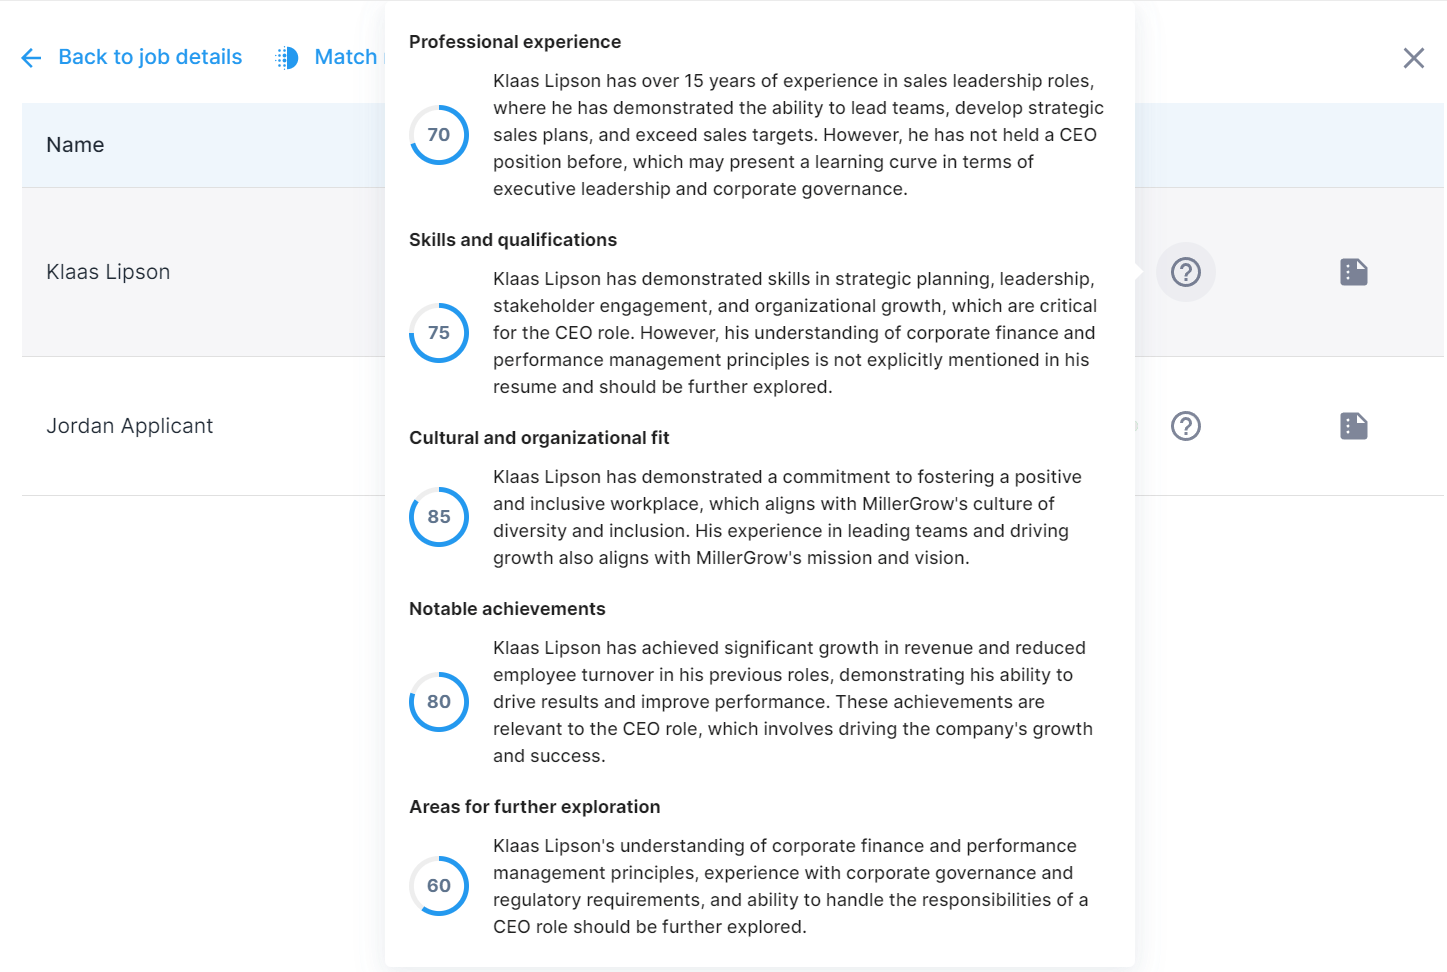Open the Match option in the header

(x=345, y=57)
